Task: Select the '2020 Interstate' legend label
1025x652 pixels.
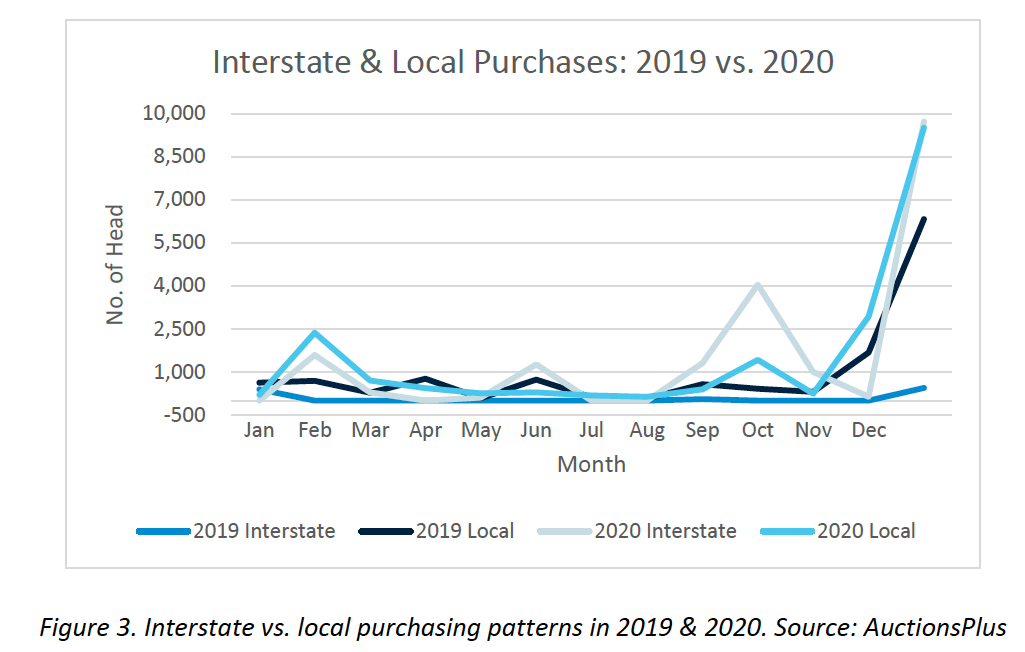Action: coord(665,530)
